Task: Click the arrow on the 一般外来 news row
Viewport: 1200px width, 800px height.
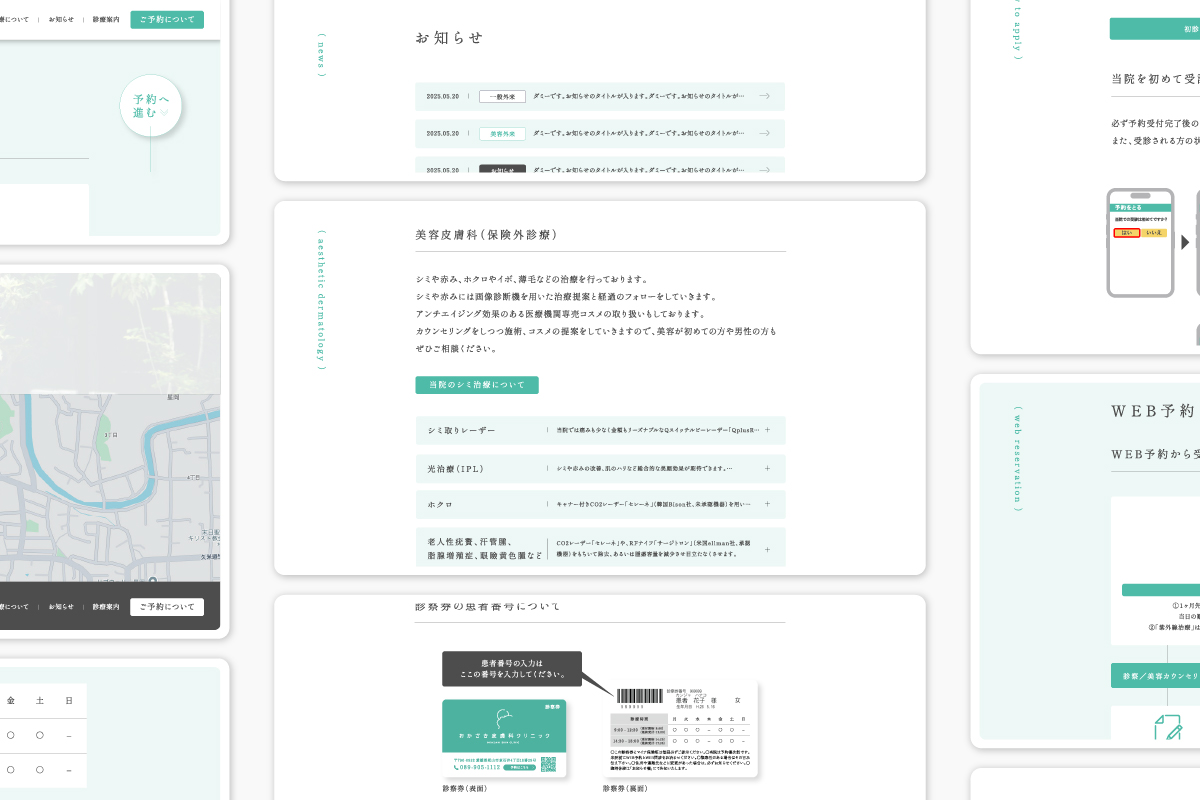Action: tap(764, 96)
